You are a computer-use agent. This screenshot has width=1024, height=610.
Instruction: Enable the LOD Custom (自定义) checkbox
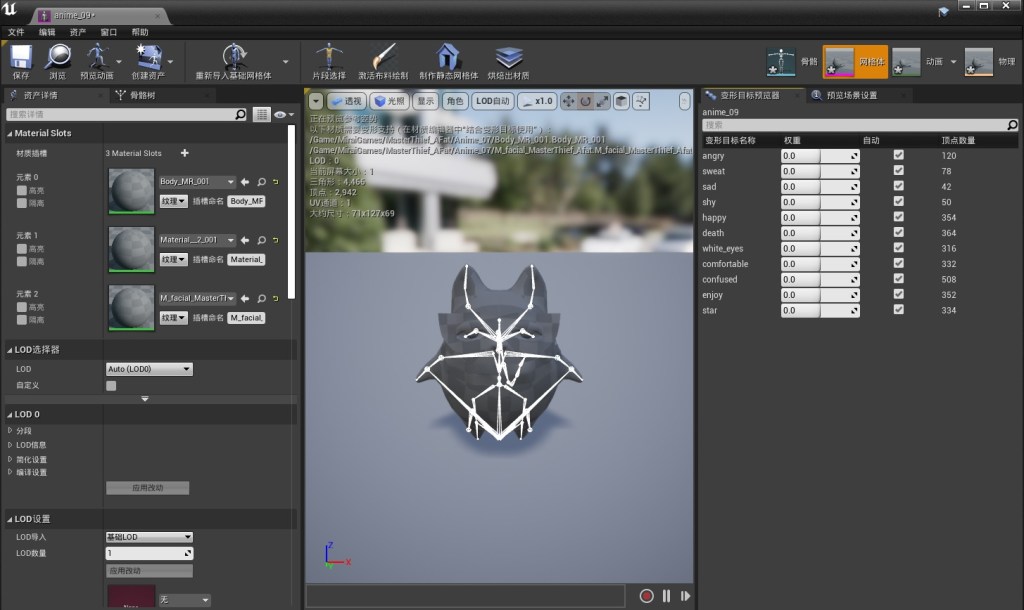[x=111, y=385]
